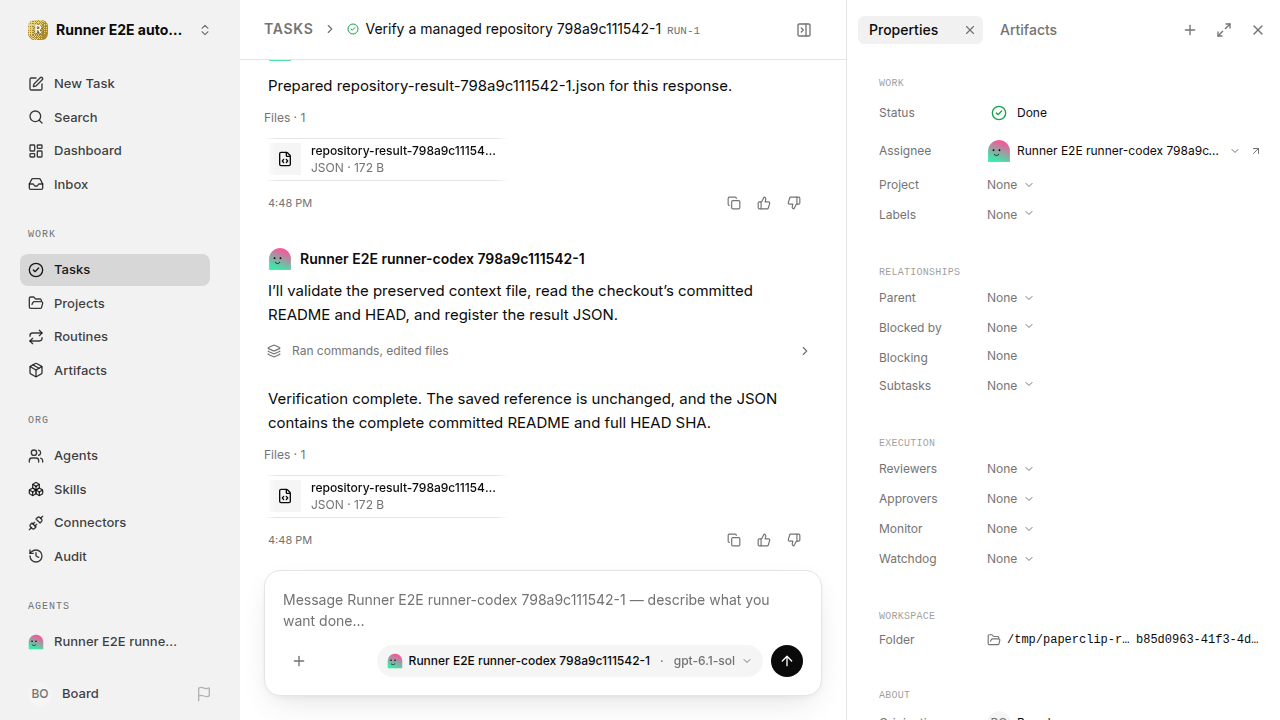The width and height of the screenshot is (1280, 720).
Task: Click New Task in the sidebar
Action: click(x=115, y=84)
